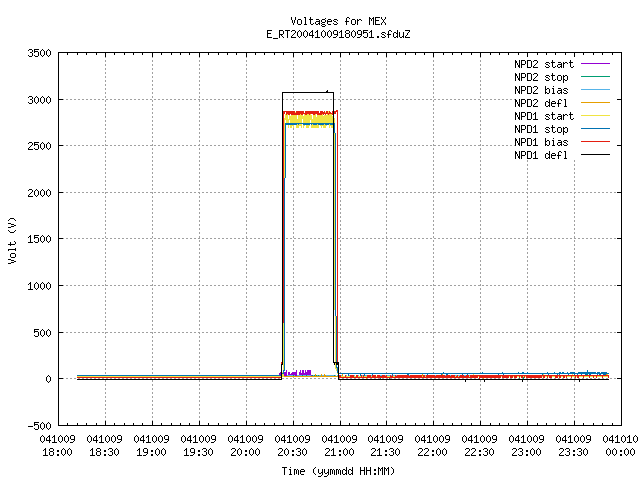Screen dimensions: 640x480
Task: Click the 'NPD2 defl' legend label
Action: (541, 103)
